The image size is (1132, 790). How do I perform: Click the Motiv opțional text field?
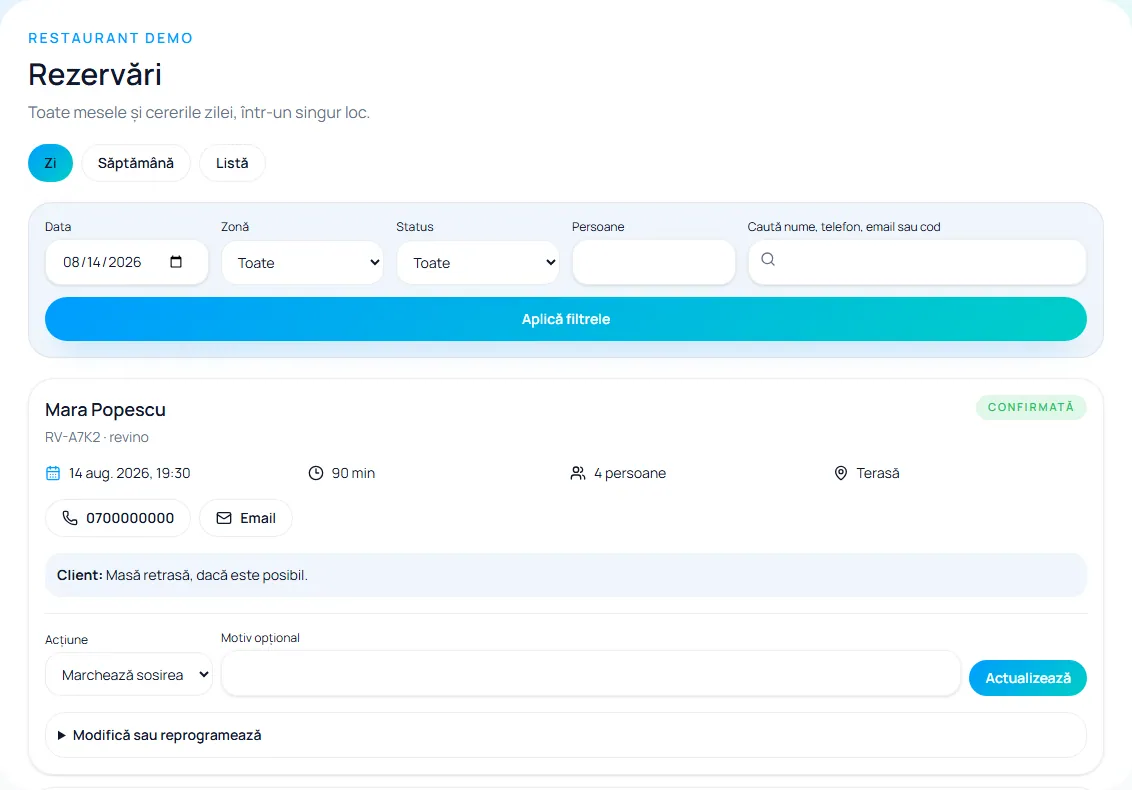click(591, 674)
